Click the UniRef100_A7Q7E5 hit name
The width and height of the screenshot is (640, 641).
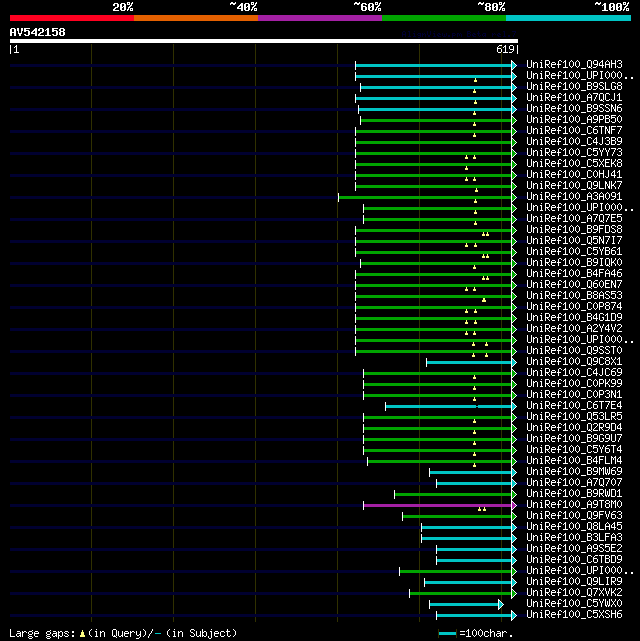574,219
